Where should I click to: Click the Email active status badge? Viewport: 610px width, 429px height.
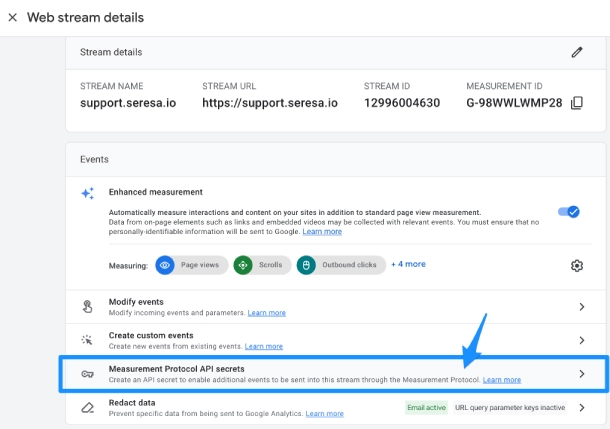(426, 408)
